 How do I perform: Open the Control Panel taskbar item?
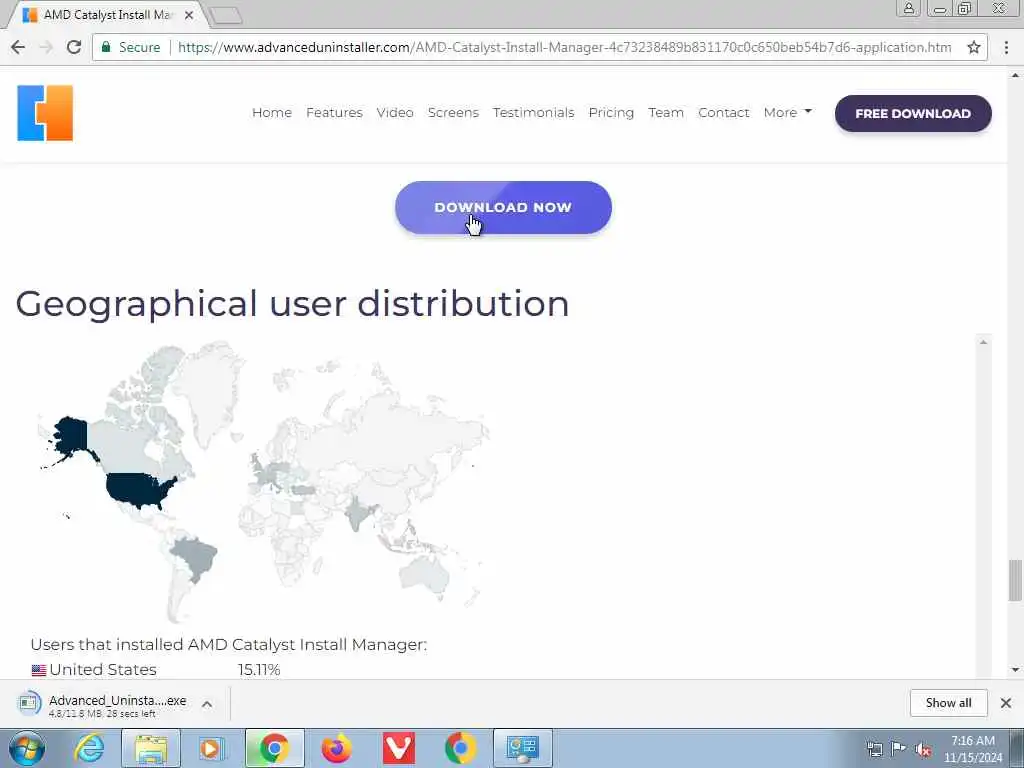[x=522, y=748]
